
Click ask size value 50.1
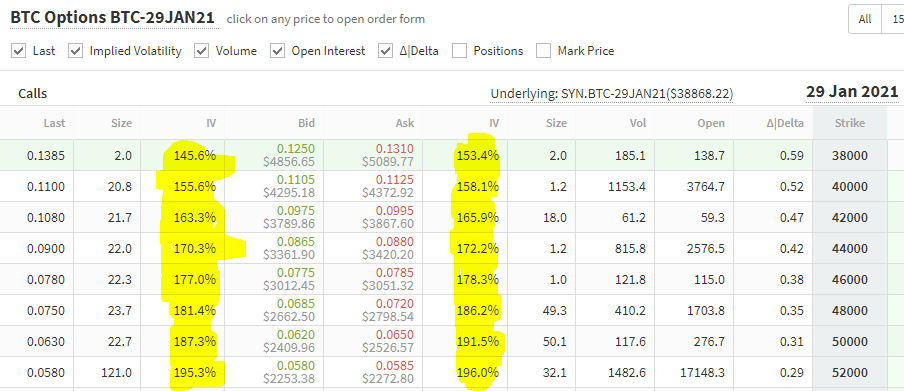click(556, 342)
